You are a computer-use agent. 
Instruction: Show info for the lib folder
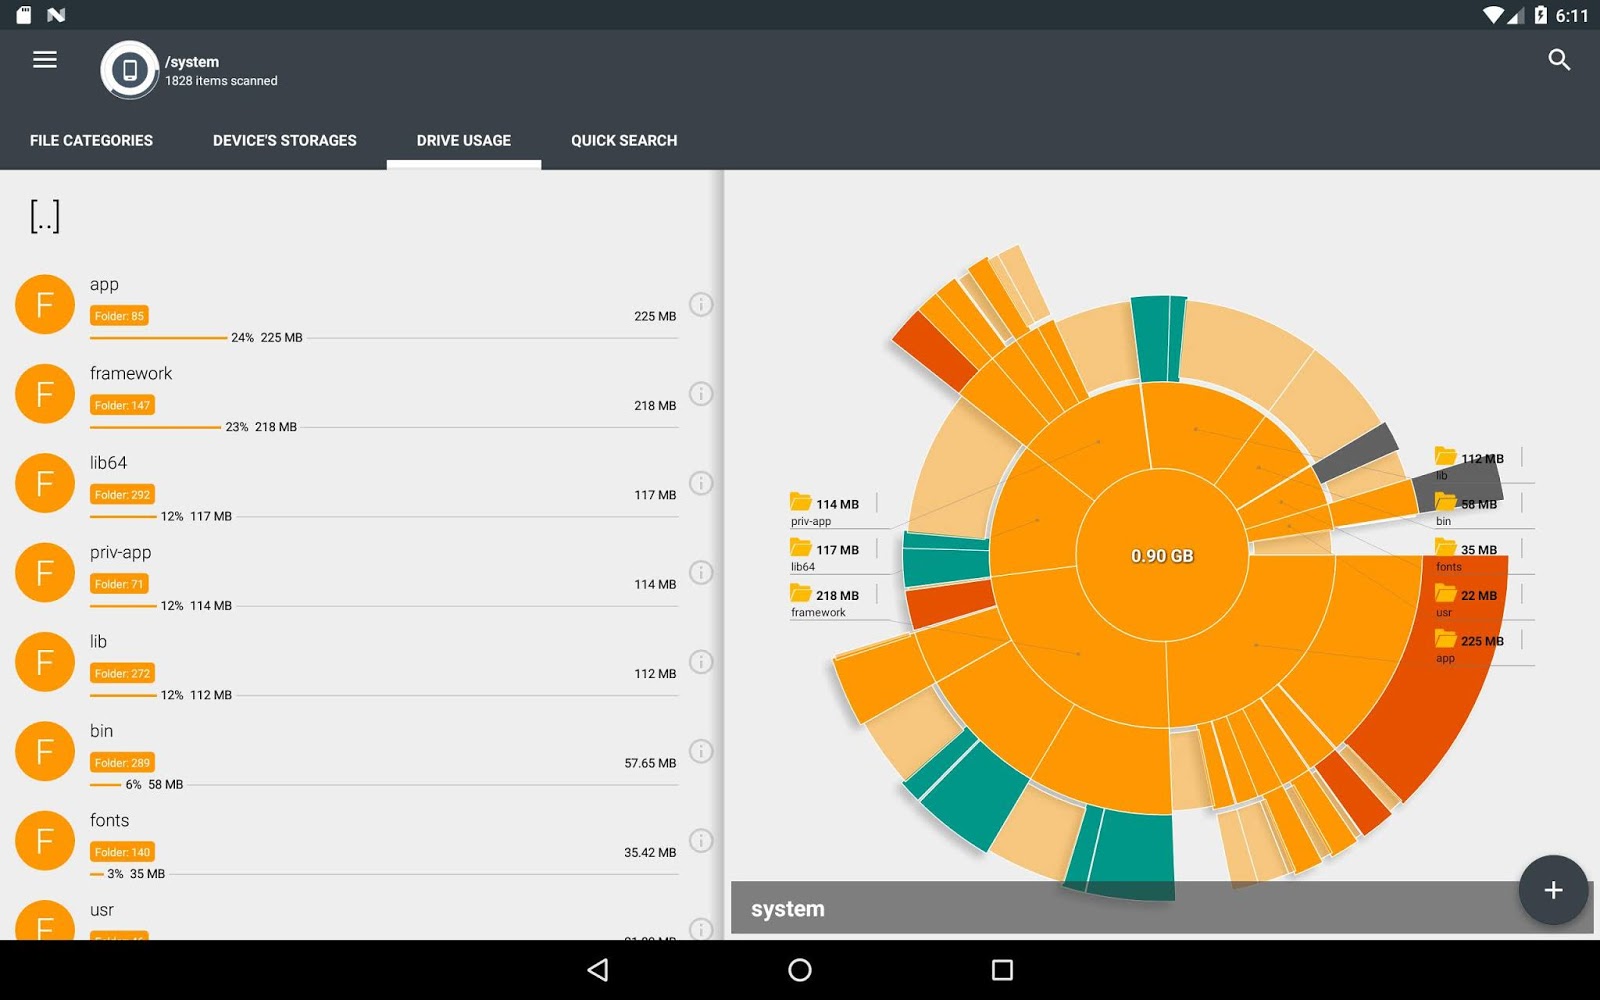(701, 661)
